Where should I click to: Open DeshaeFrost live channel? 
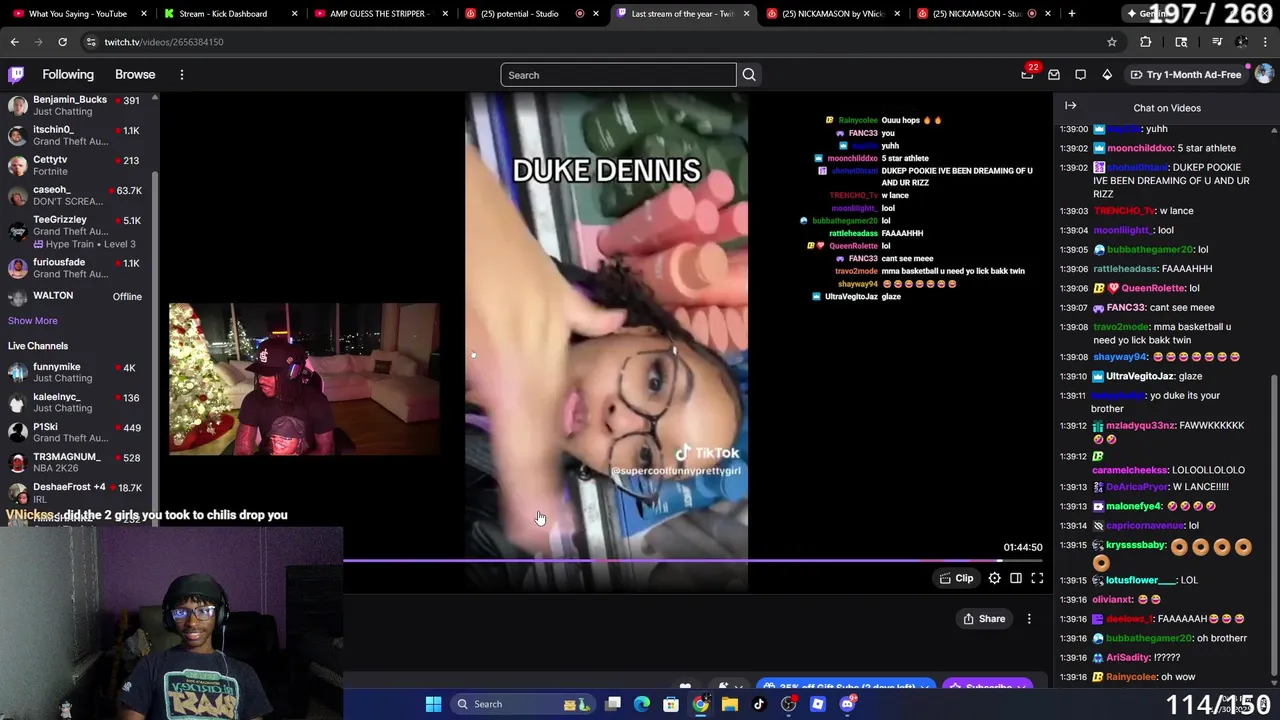76,492
